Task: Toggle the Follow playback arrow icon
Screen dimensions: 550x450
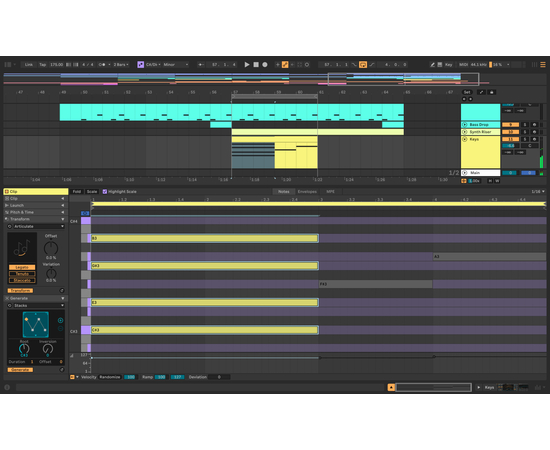Action: pos(201,65)
